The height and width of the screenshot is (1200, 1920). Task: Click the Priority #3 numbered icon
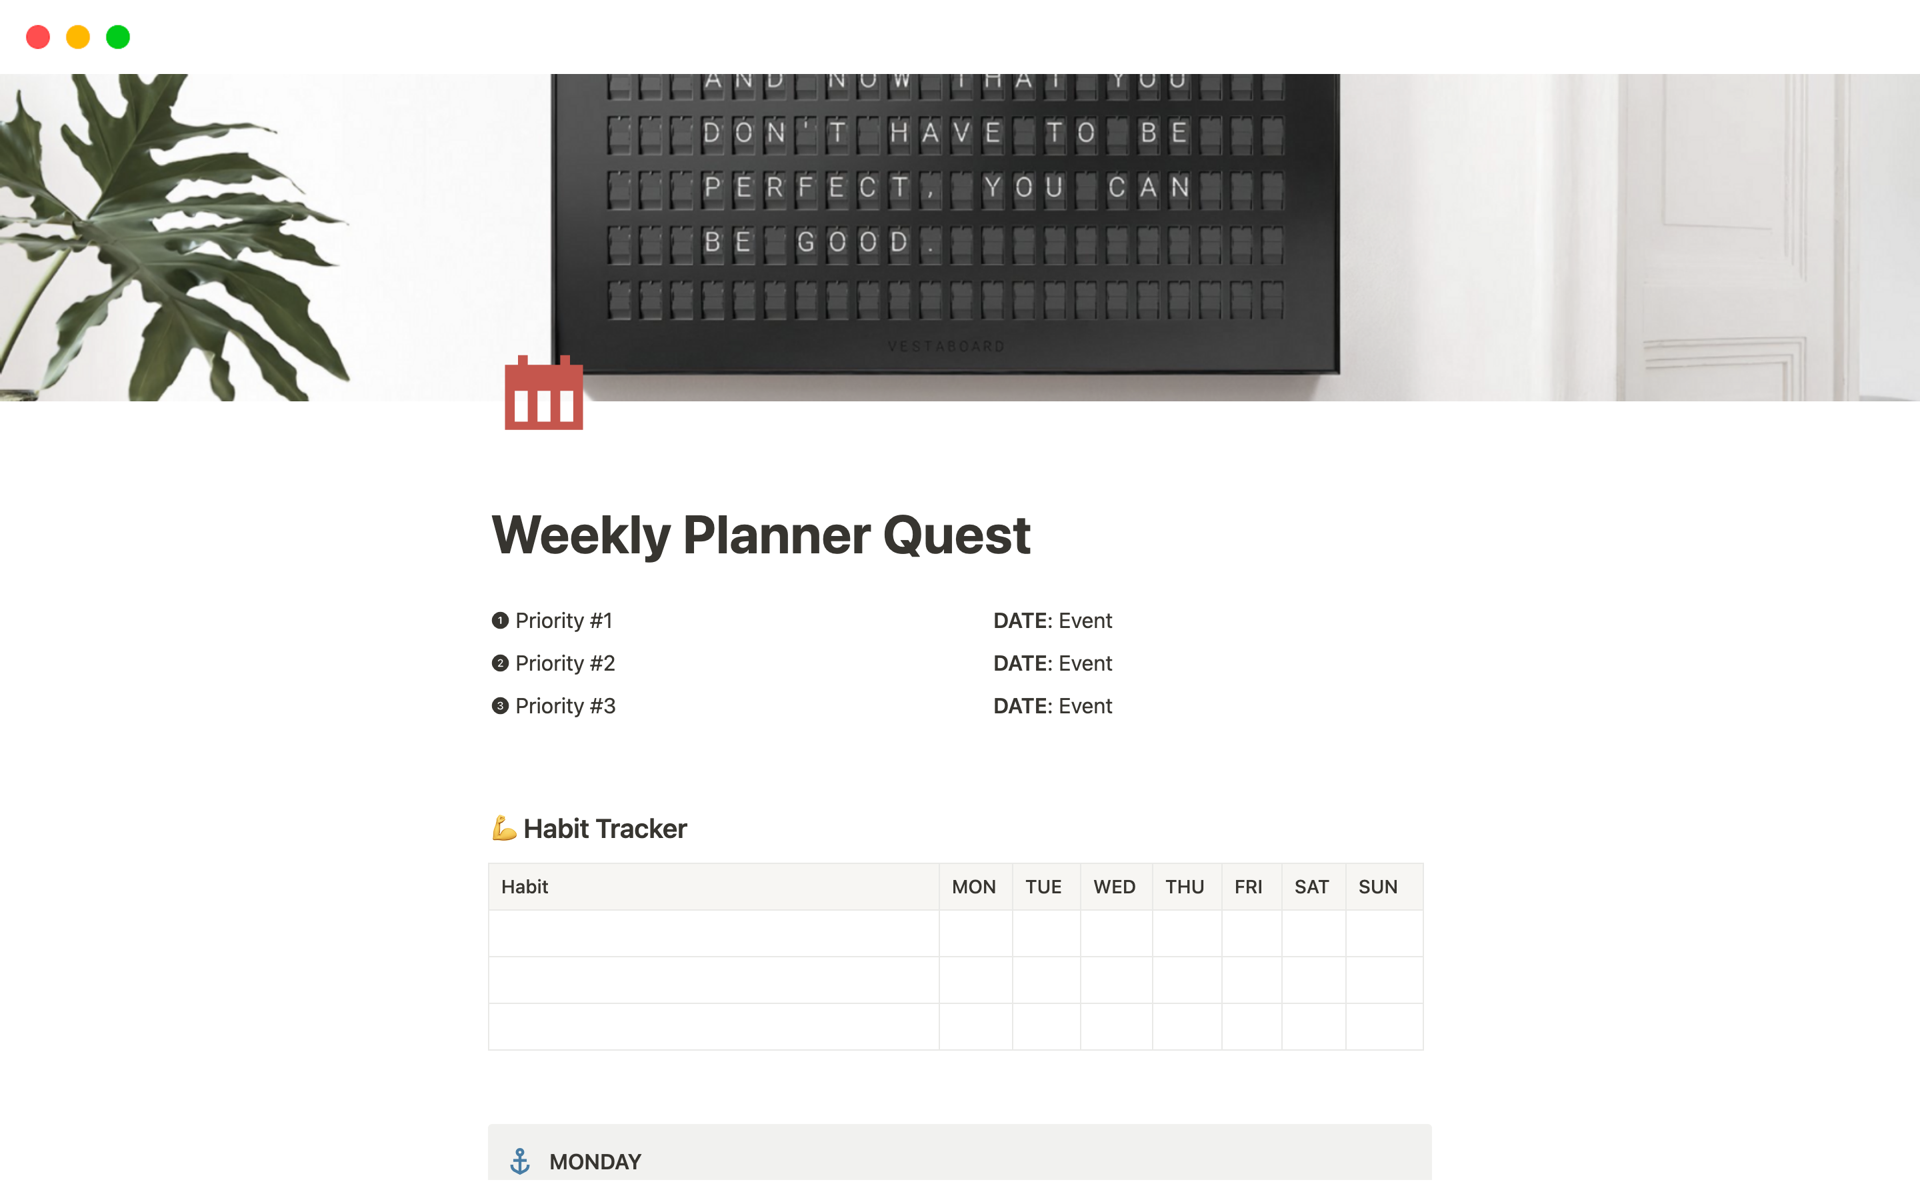[x=500, y=706]
